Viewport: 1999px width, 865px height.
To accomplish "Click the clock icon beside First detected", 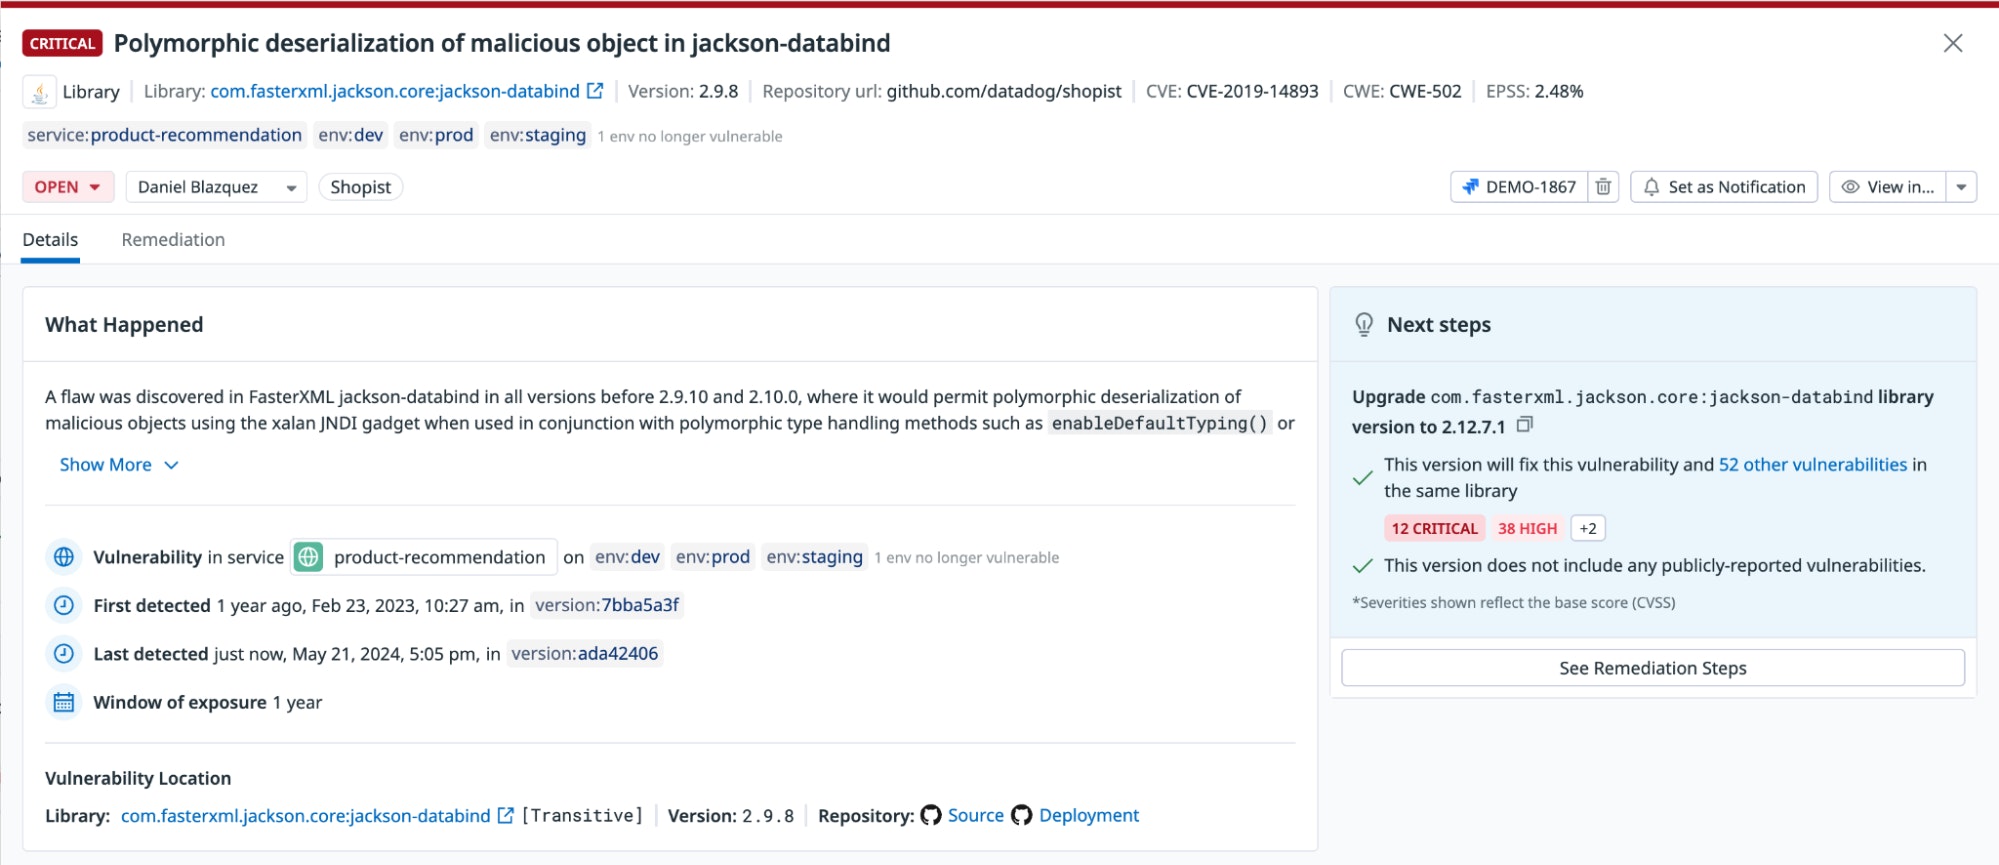I will pyautogui.click(x=64, y=605).
